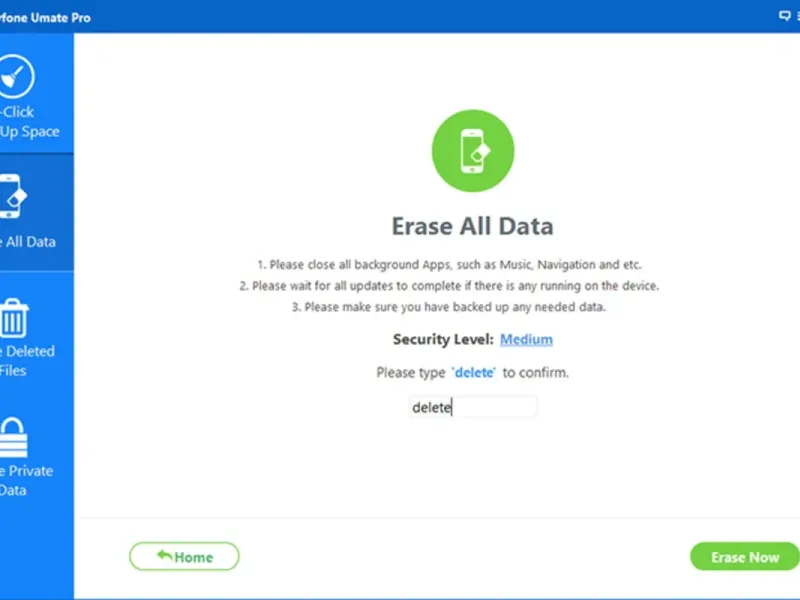800x600 pixels.
Task: Focus the delete confirmation text field
Action: point(473,407)
